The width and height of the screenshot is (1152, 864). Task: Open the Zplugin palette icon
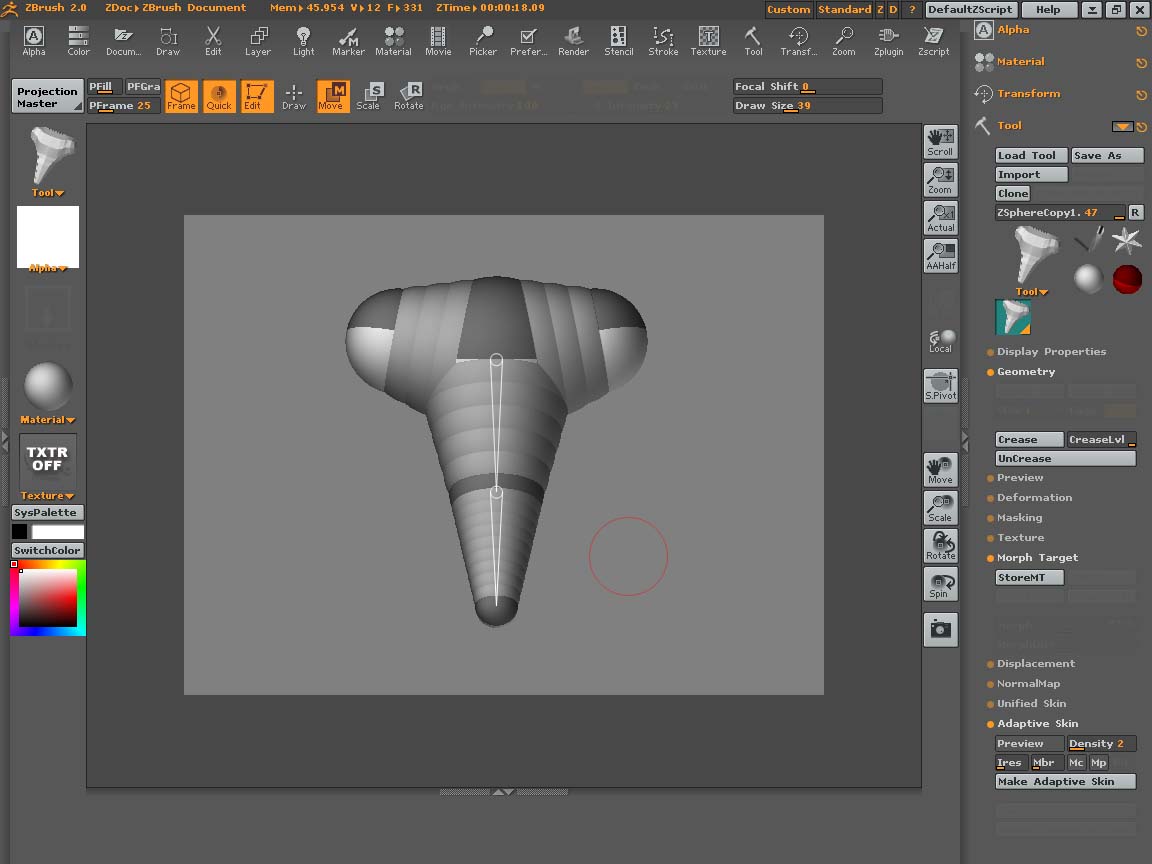[888, 40]
